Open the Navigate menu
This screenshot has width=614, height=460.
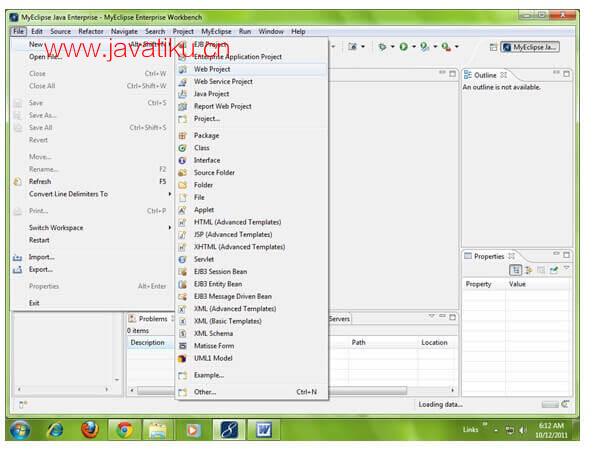pyautogui.click(x=124, y=31)
